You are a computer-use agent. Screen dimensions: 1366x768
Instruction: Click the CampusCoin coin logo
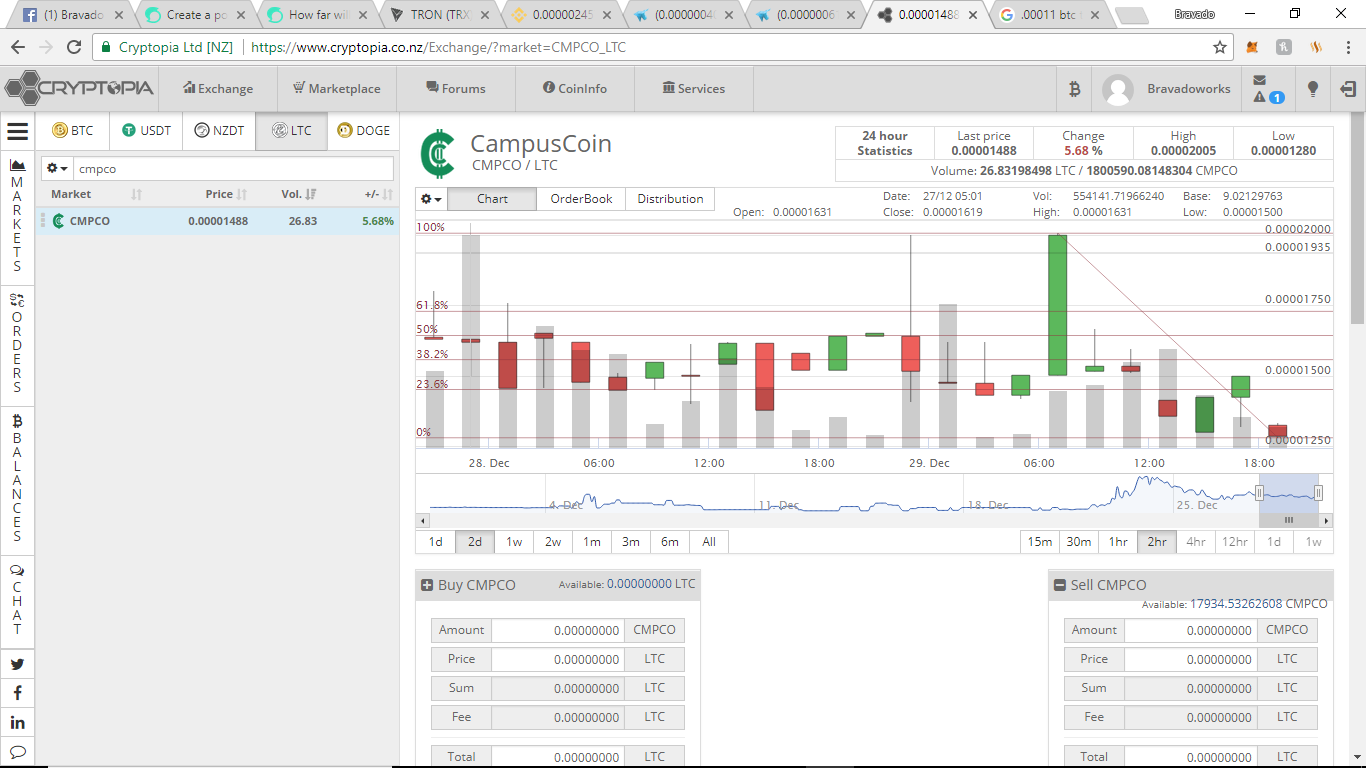[x=436, y=153]
